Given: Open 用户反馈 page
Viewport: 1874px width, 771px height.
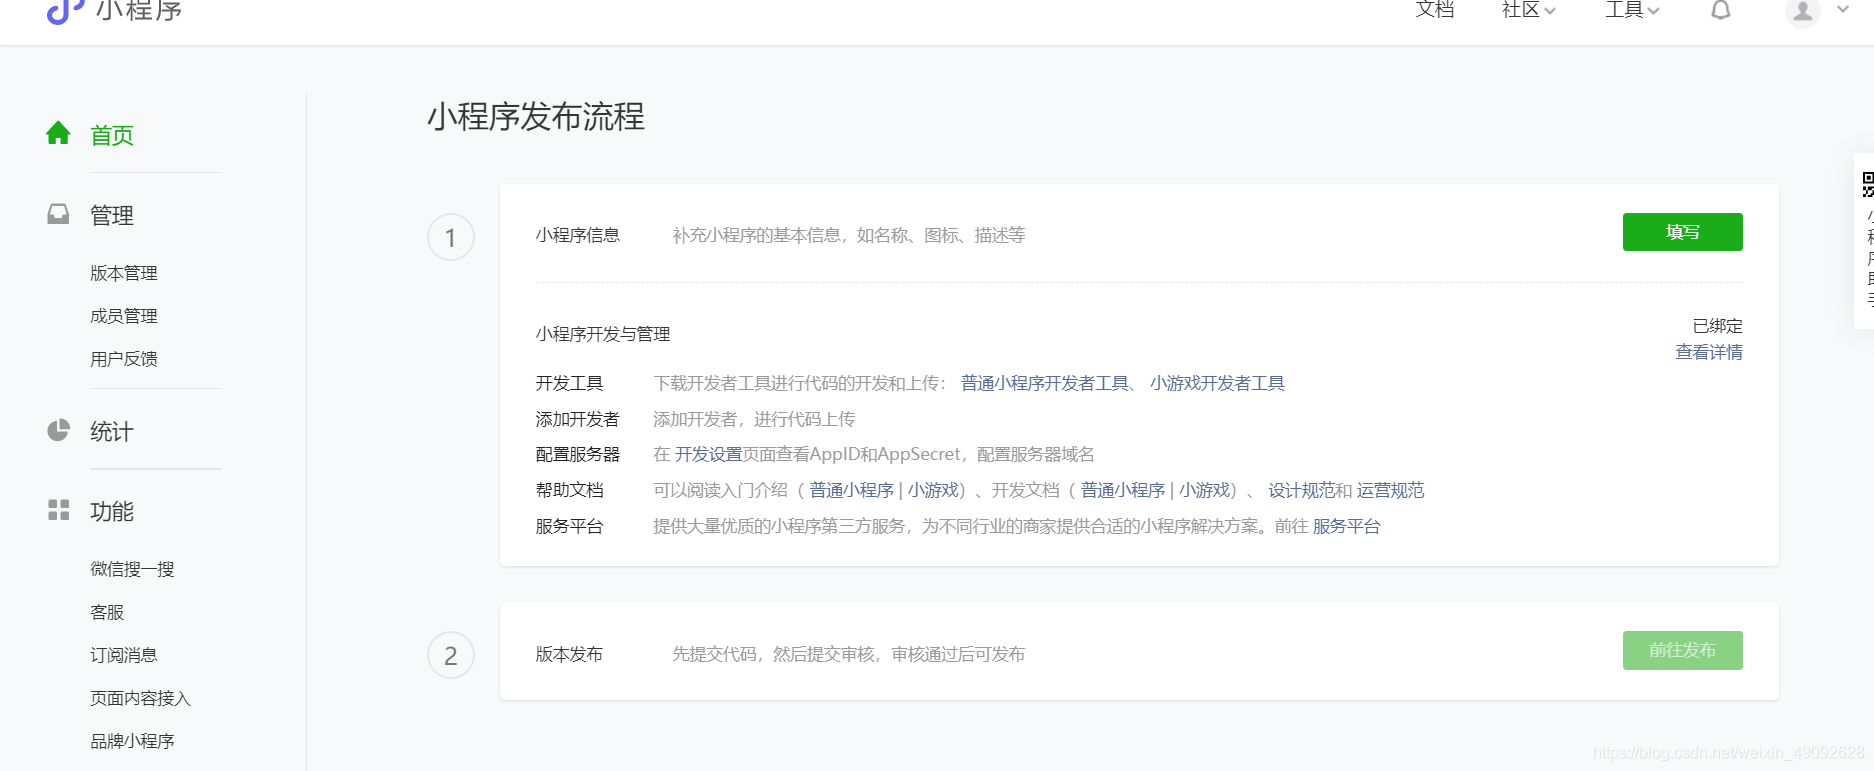Looking at the screenshot, I should coord(124,359).
